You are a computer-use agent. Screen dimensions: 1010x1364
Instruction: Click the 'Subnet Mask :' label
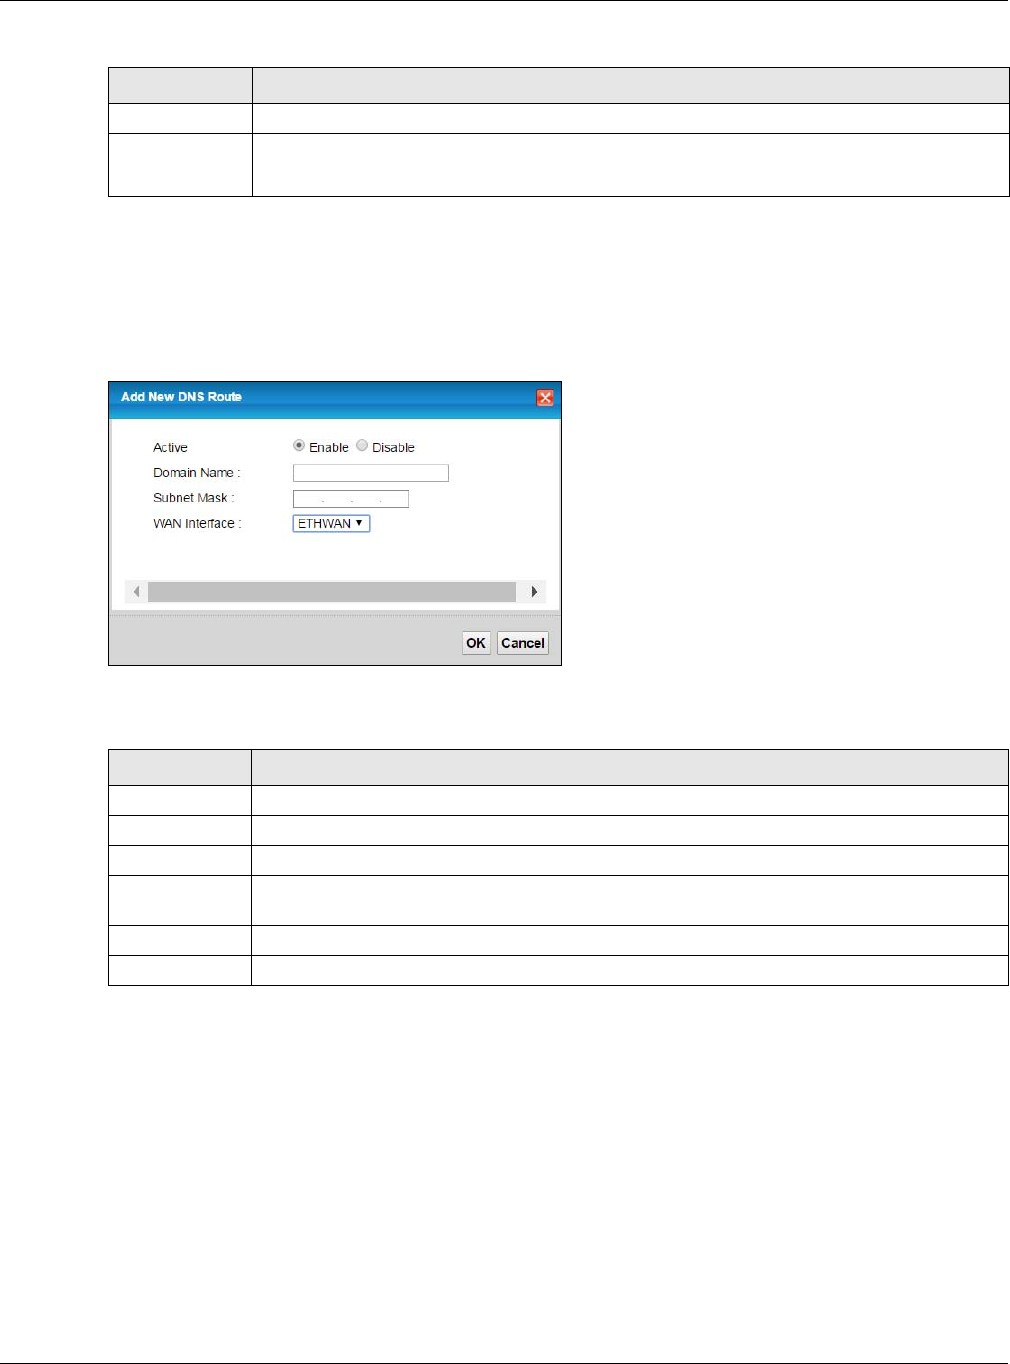(x=194, y=498)
